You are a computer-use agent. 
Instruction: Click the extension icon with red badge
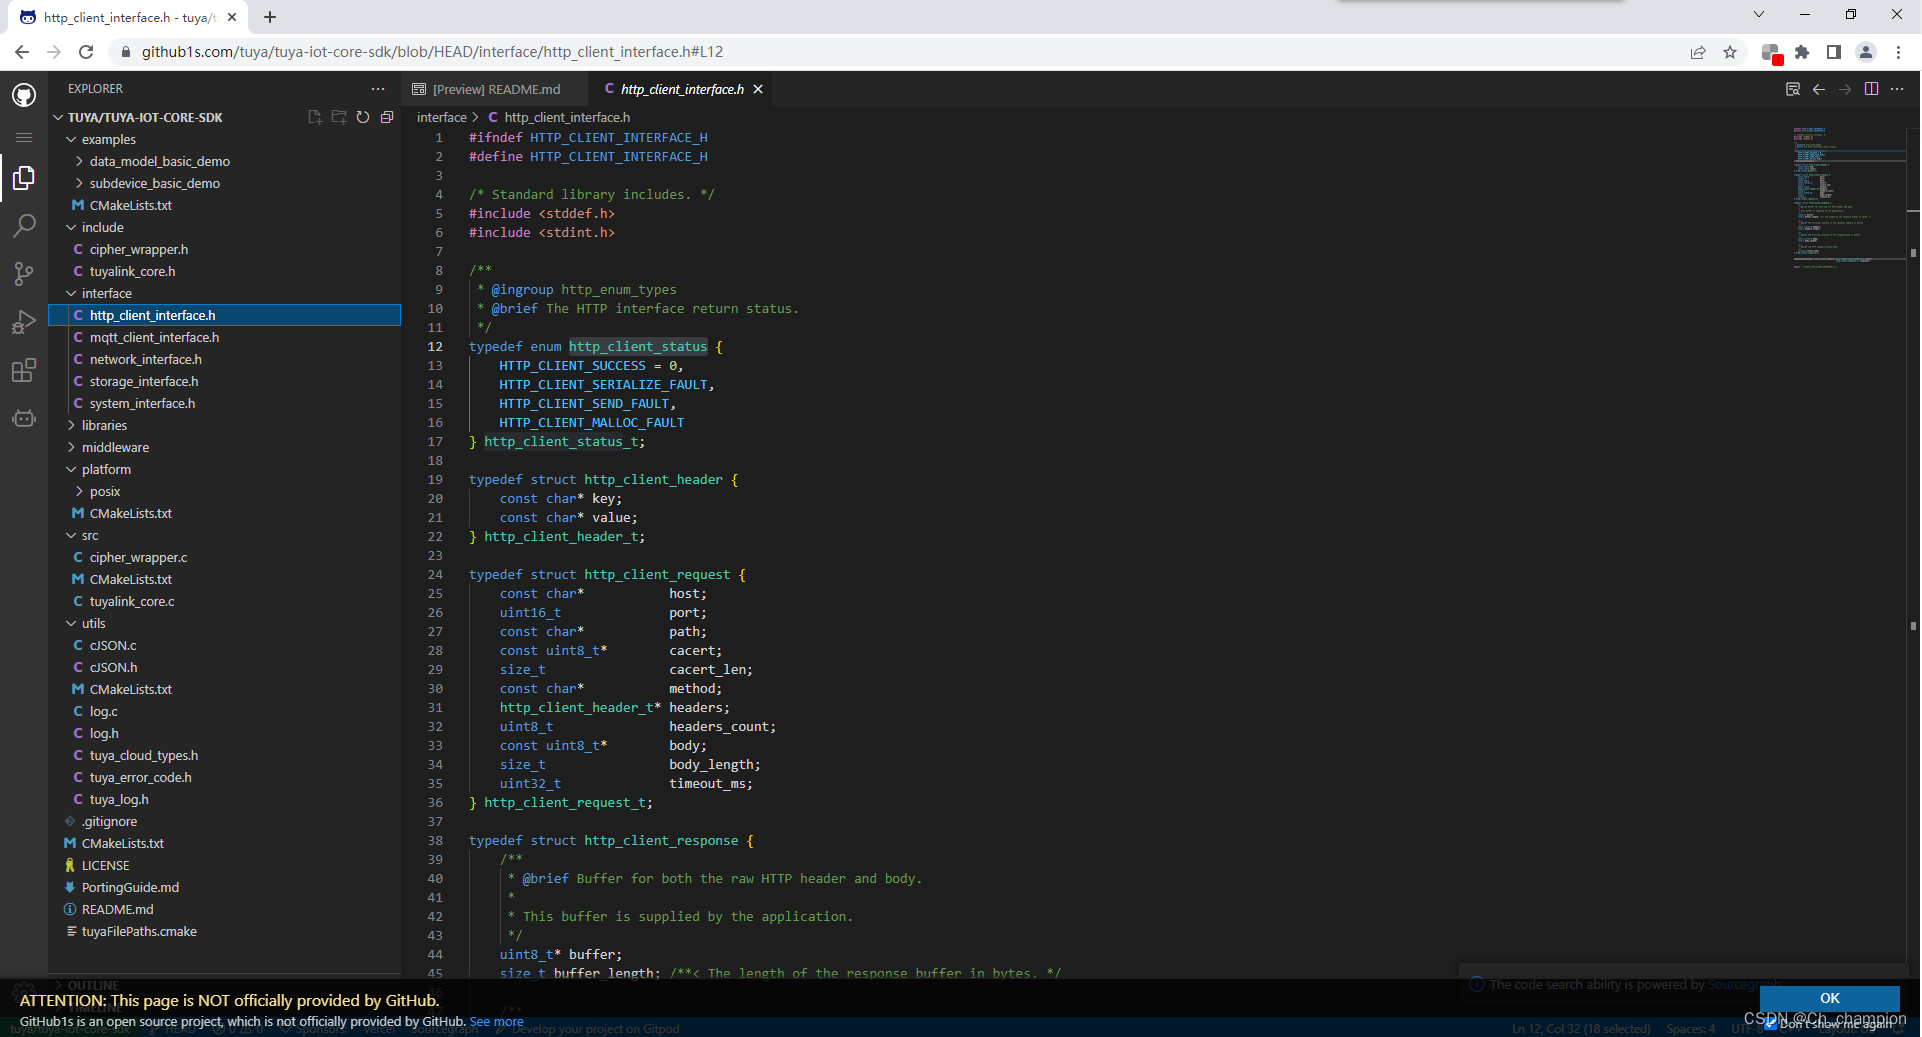point(1771,53)
